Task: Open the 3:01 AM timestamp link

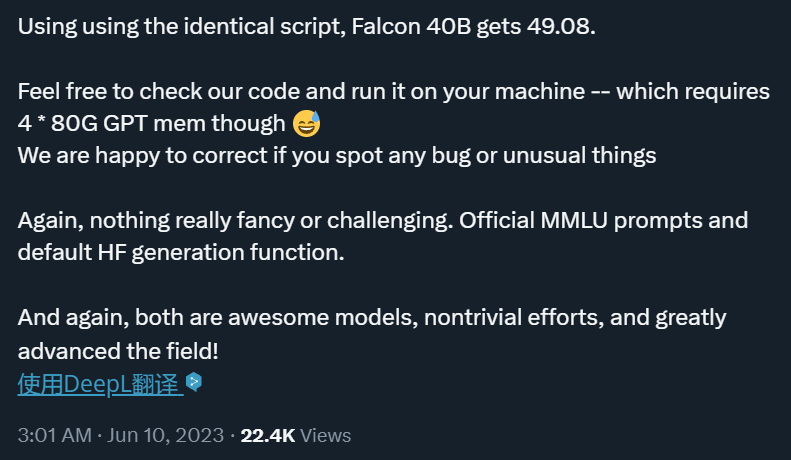Action: [54, 435]
